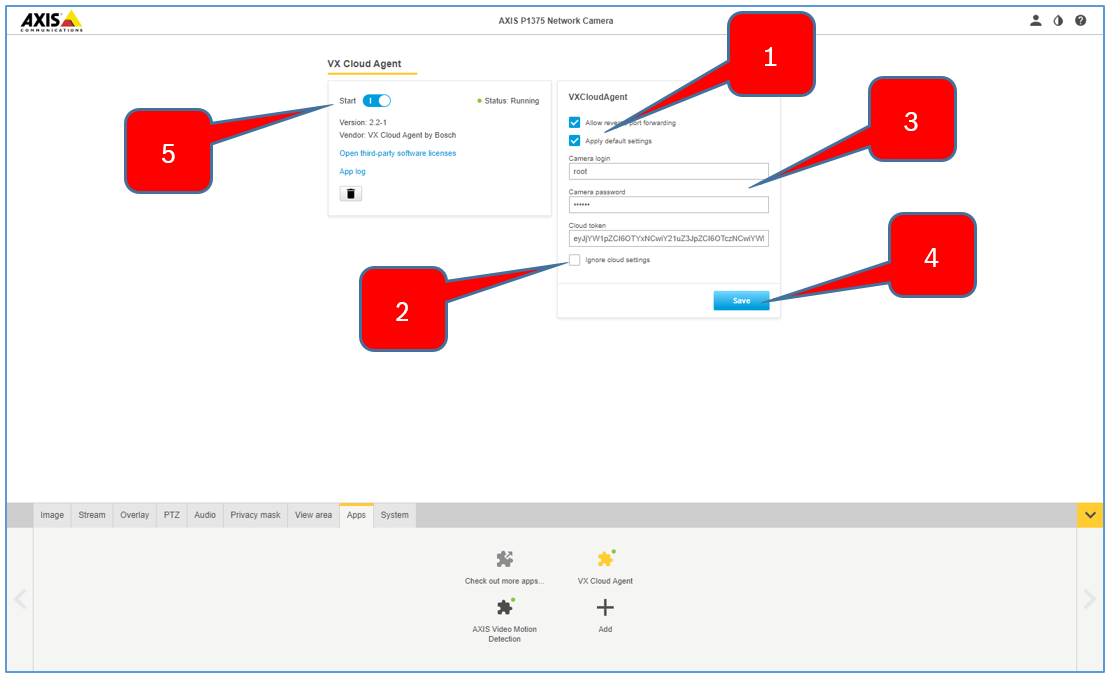Viewport: 1109px width, 677px height.
Task: Click the AXIS Communications logo
Action: (52, 20)
